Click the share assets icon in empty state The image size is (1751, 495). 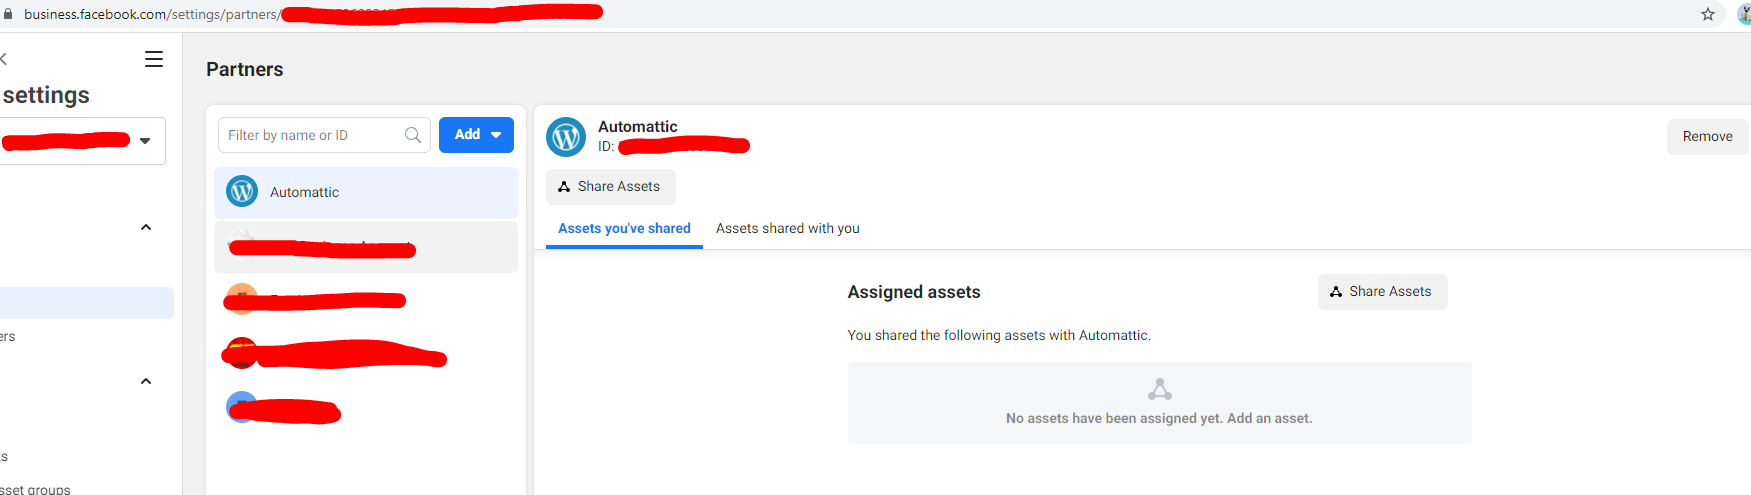tap(1160, 389)
